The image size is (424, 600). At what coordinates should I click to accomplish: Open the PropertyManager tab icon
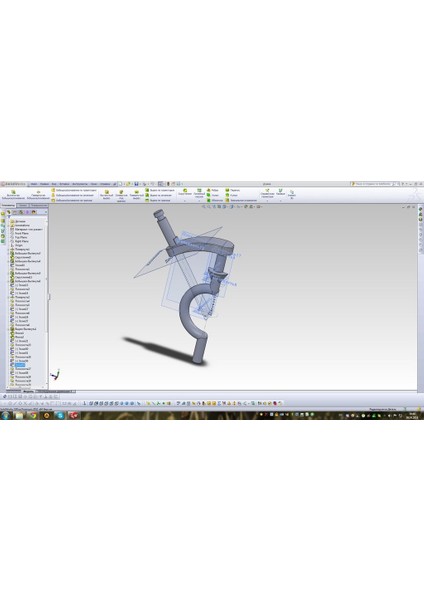click(15, 212)
